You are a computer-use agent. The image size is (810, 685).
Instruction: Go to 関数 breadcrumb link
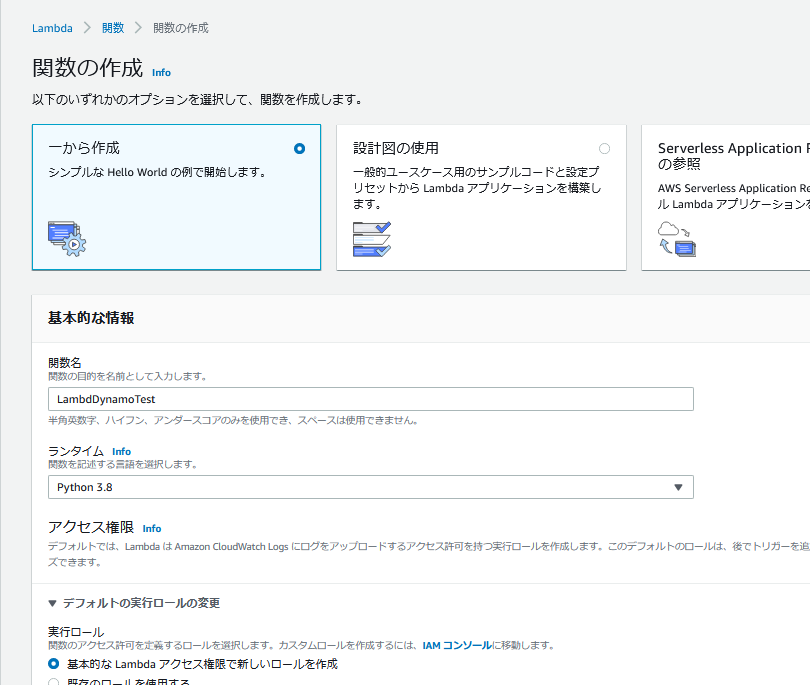(x=113, y=28)
